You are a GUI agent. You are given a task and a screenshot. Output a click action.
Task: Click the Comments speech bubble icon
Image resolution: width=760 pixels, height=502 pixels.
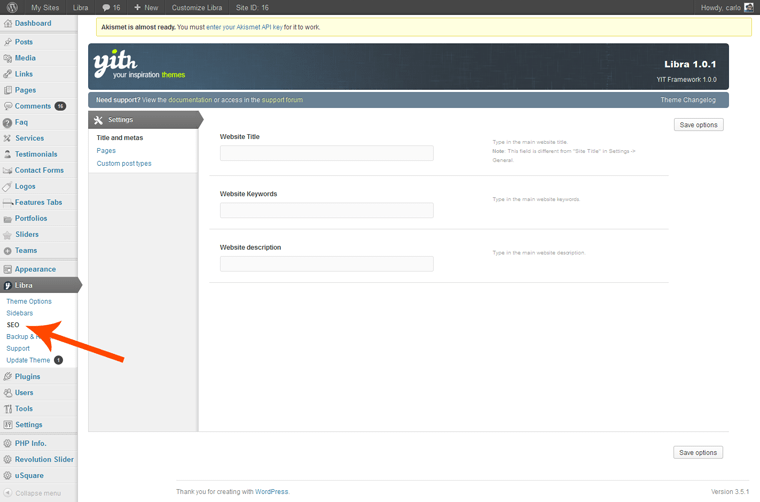coord(7,106)
